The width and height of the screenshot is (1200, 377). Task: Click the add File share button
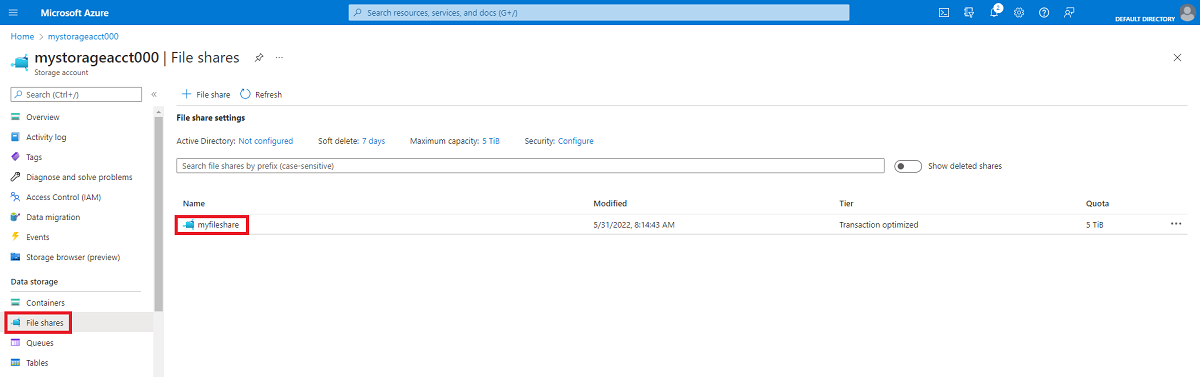(206, 94)
